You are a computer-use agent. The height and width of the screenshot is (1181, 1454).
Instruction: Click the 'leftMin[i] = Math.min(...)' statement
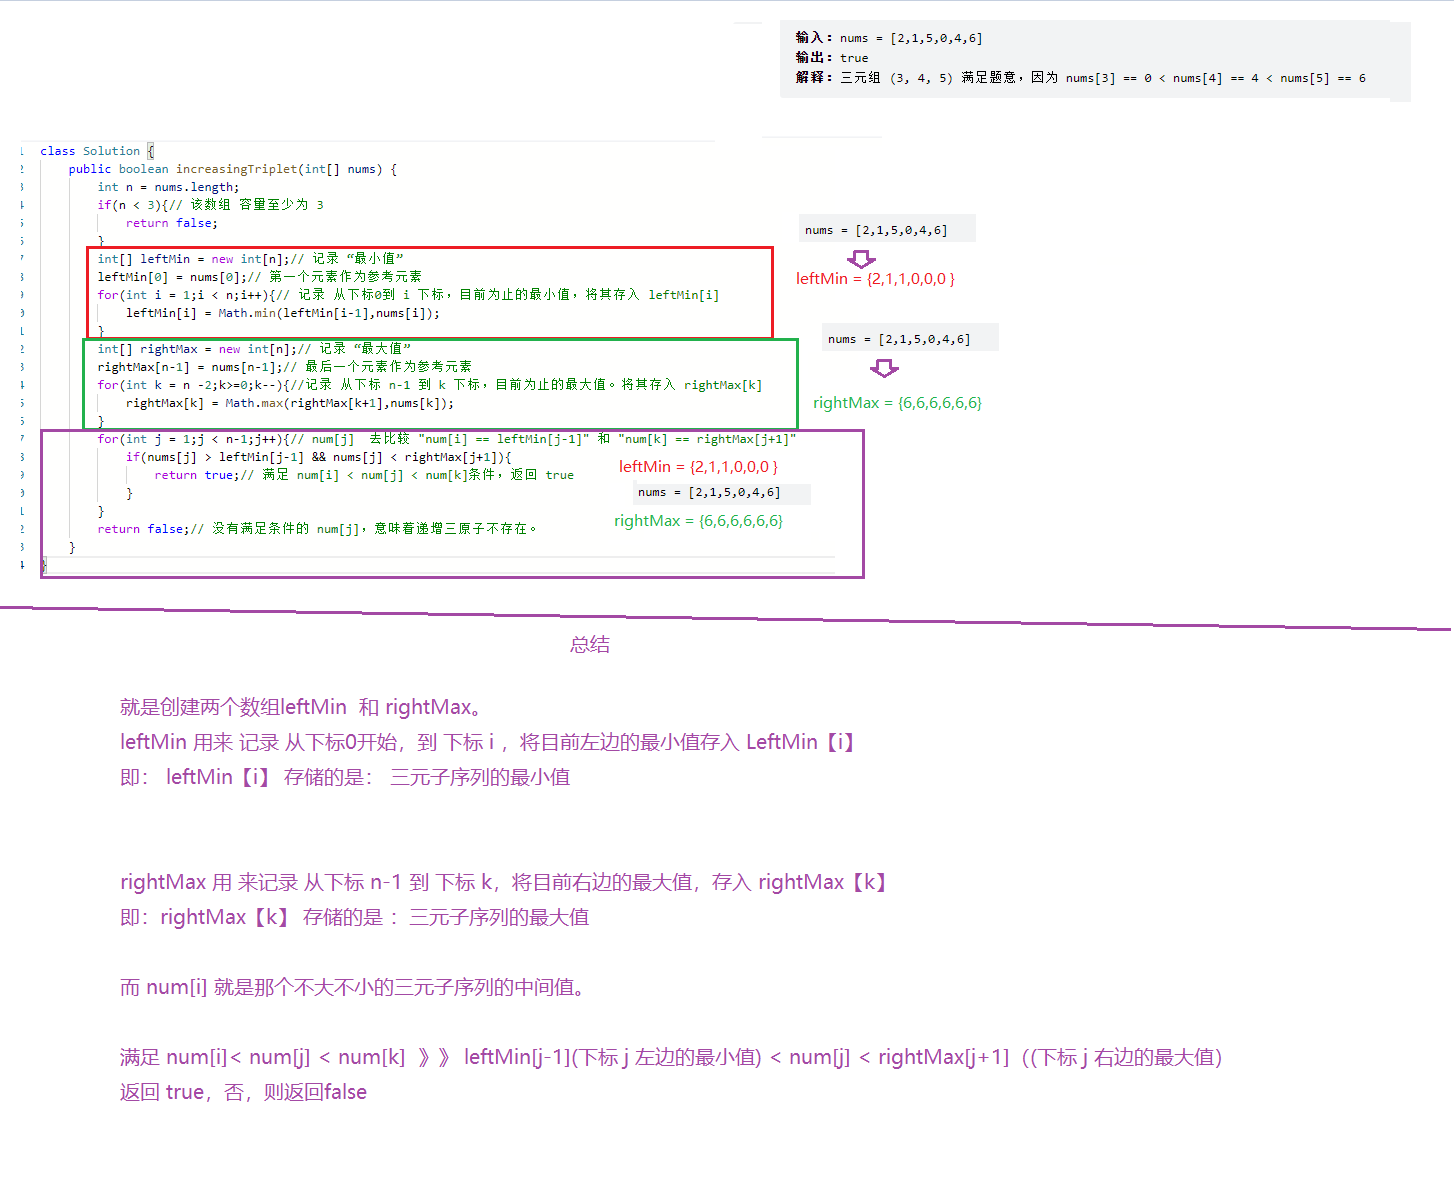click(x=282, y=313)
